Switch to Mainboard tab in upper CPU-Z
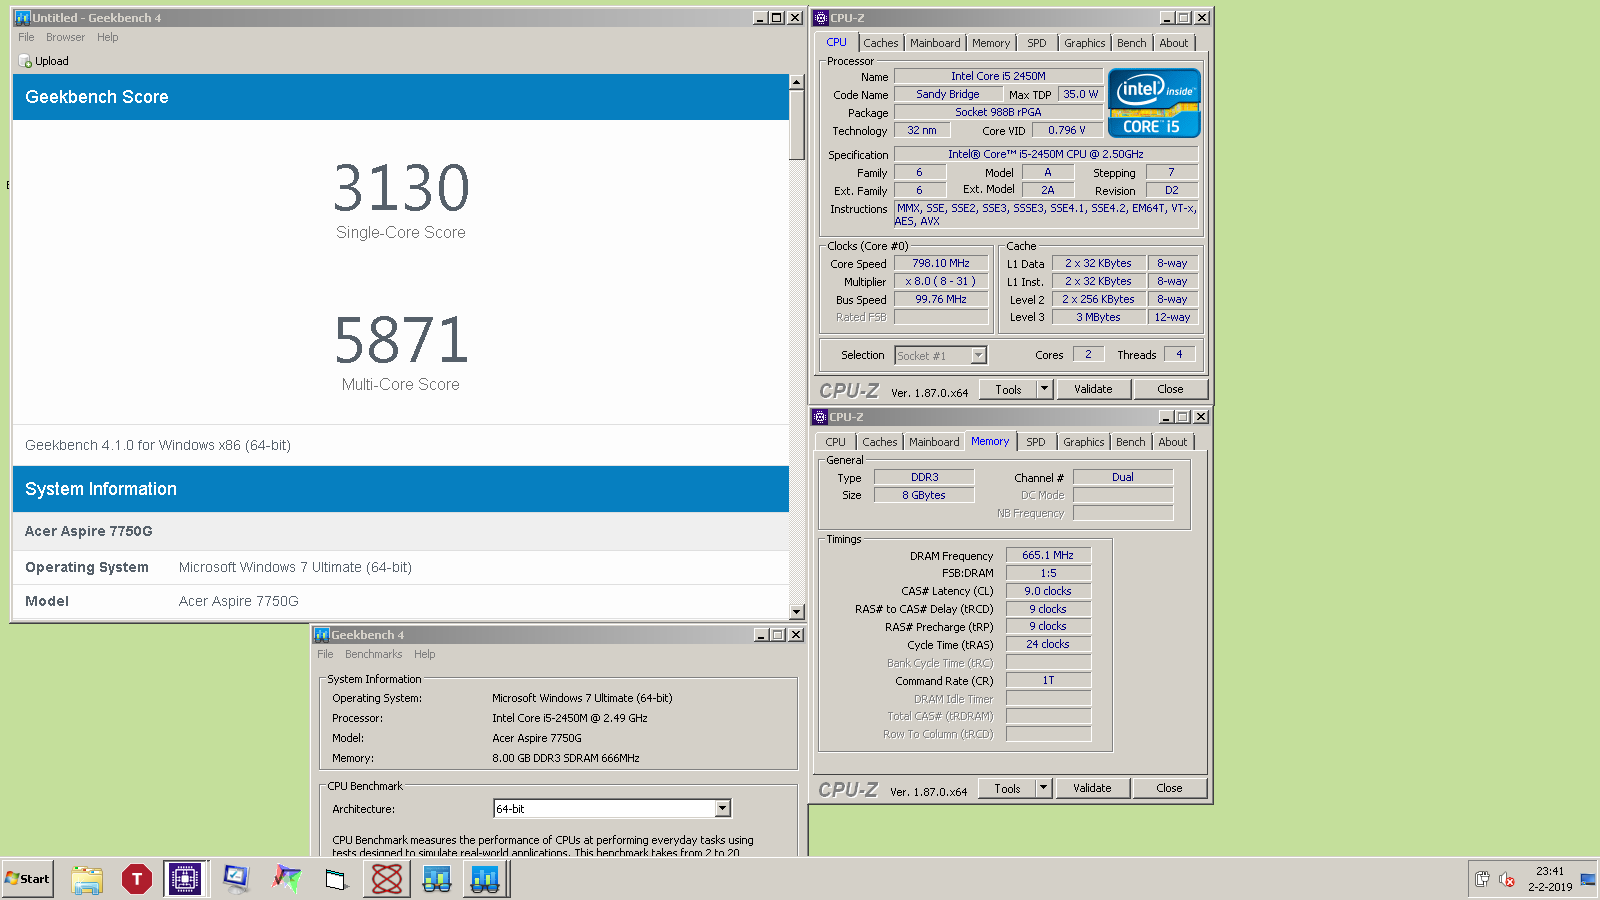1600x900 pixels. point(935,43)
